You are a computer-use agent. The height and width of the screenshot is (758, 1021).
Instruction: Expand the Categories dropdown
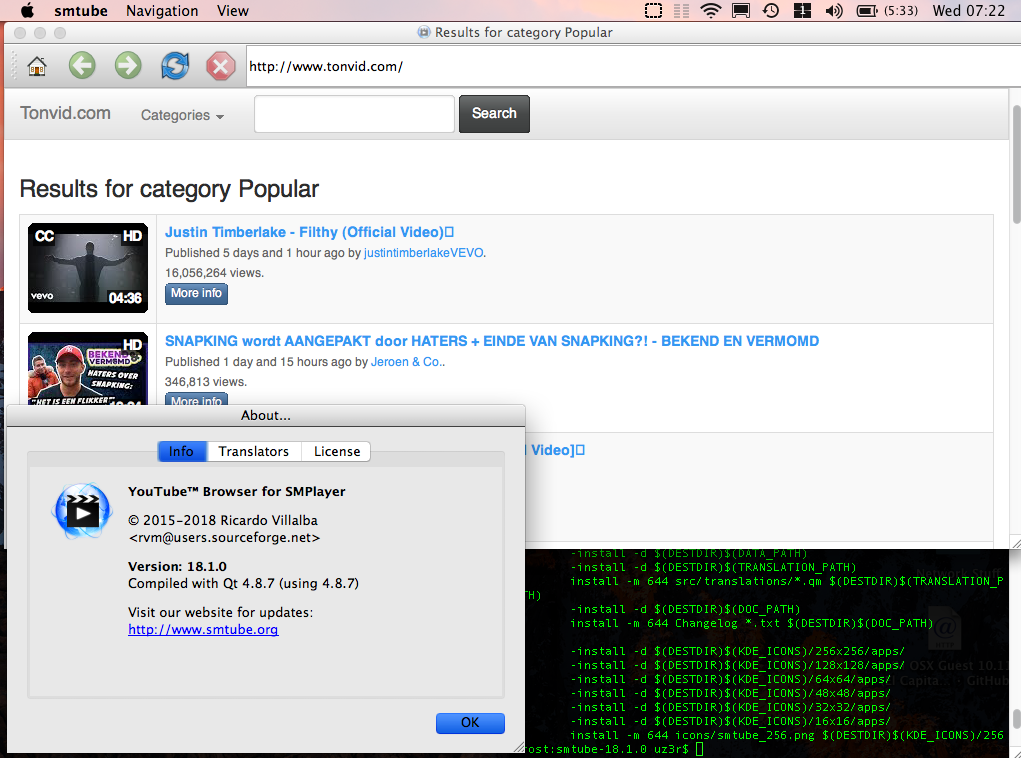(x=182, y=115)
